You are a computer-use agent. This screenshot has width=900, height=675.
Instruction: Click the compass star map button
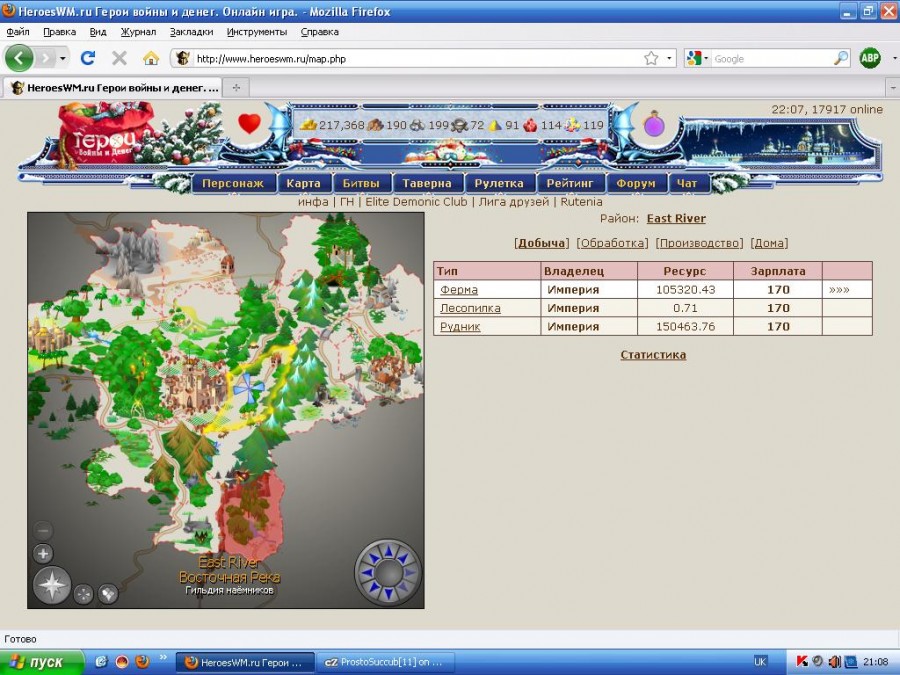(x=52, y=584)
